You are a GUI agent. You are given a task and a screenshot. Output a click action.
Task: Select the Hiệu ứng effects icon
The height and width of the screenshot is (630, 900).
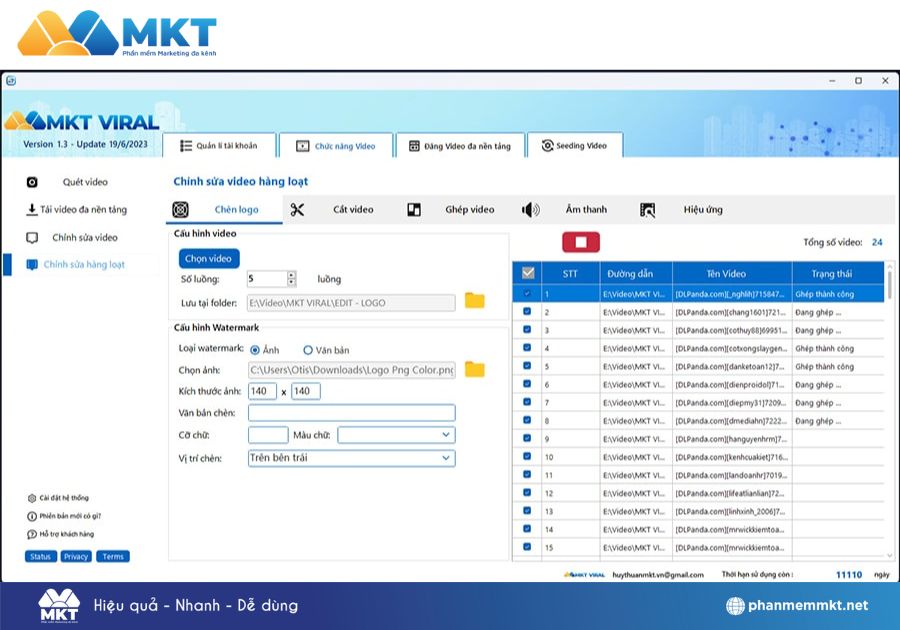(648, 210)
